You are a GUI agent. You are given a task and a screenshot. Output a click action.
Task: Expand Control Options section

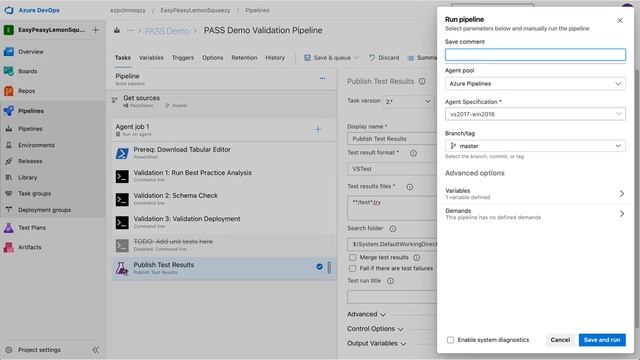click(375, 329)
